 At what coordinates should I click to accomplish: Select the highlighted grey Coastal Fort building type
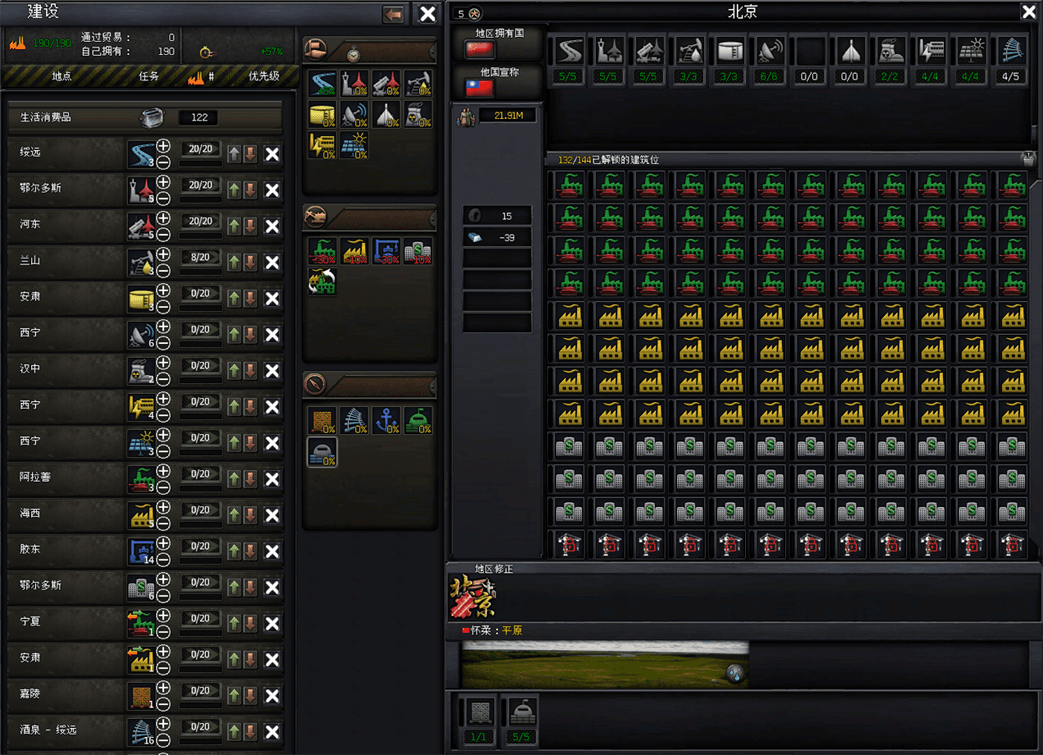pos(323,452)
